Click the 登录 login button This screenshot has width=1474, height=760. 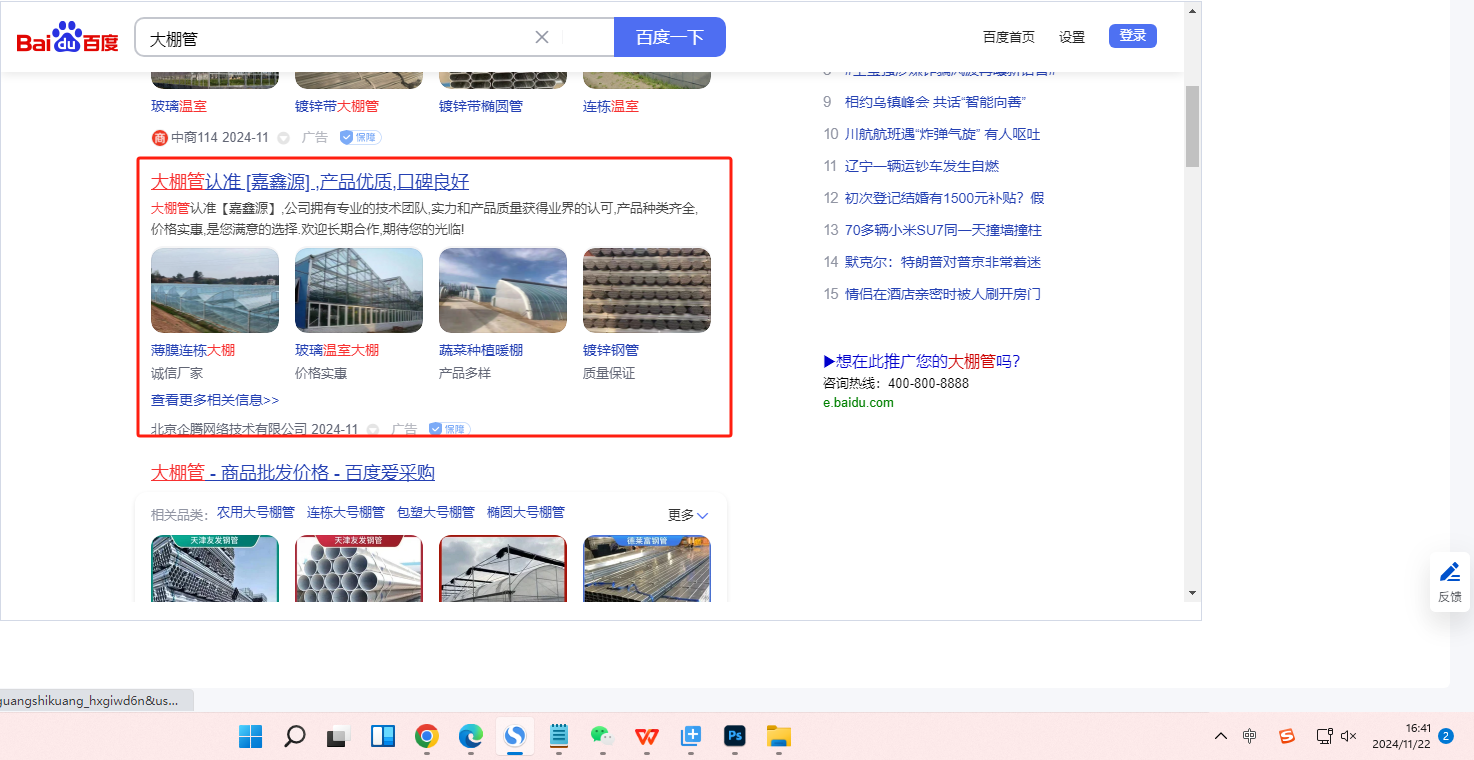click(x=1132, y=36)
